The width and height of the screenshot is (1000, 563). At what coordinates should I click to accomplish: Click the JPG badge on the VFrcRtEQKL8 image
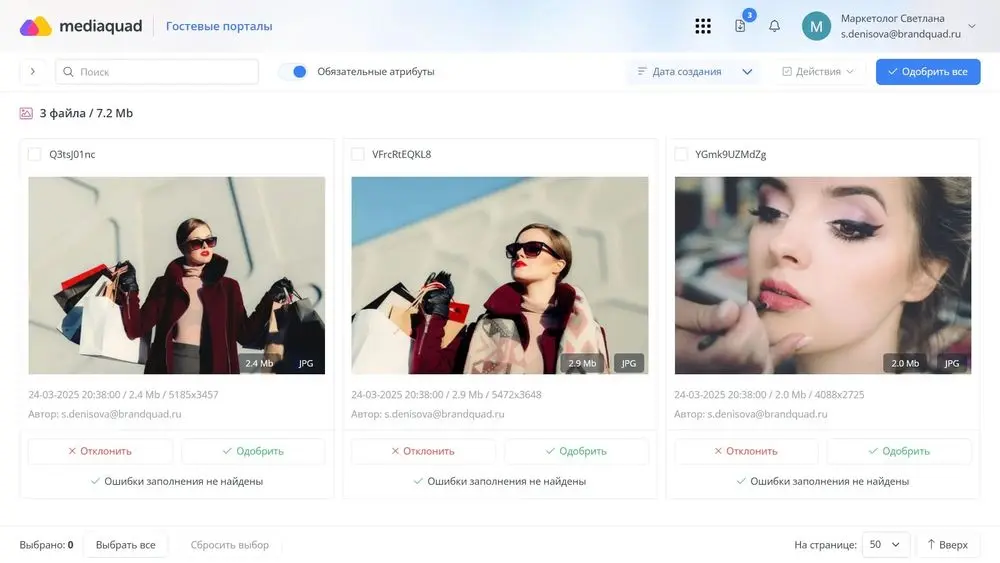[x=629, y=363]
